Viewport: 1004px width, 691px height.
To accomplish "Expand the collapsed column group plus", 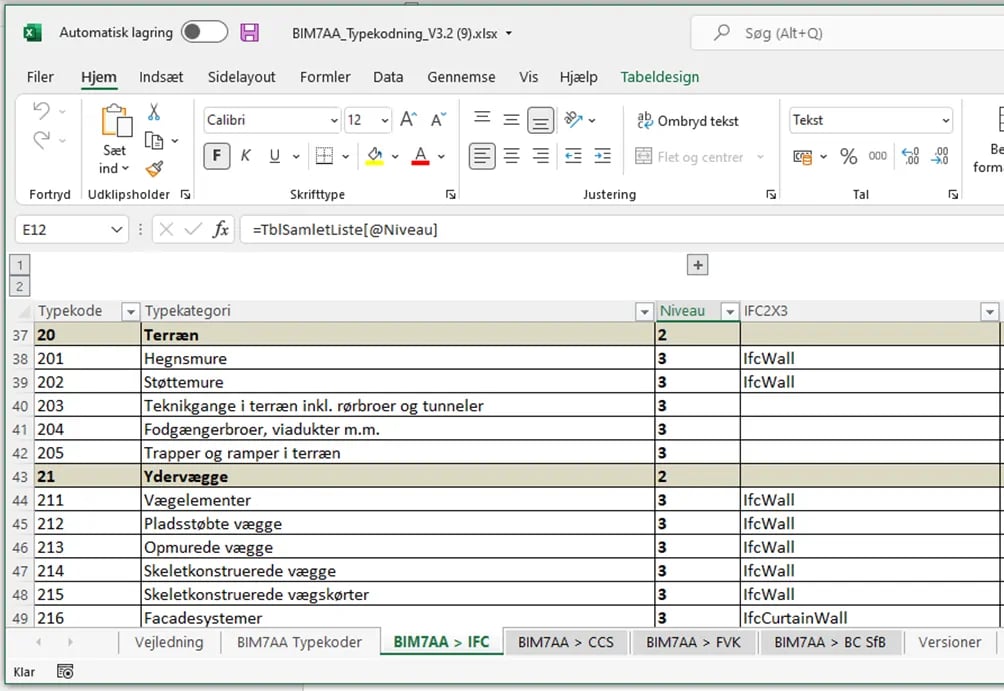I will click(x=697, y=265).
